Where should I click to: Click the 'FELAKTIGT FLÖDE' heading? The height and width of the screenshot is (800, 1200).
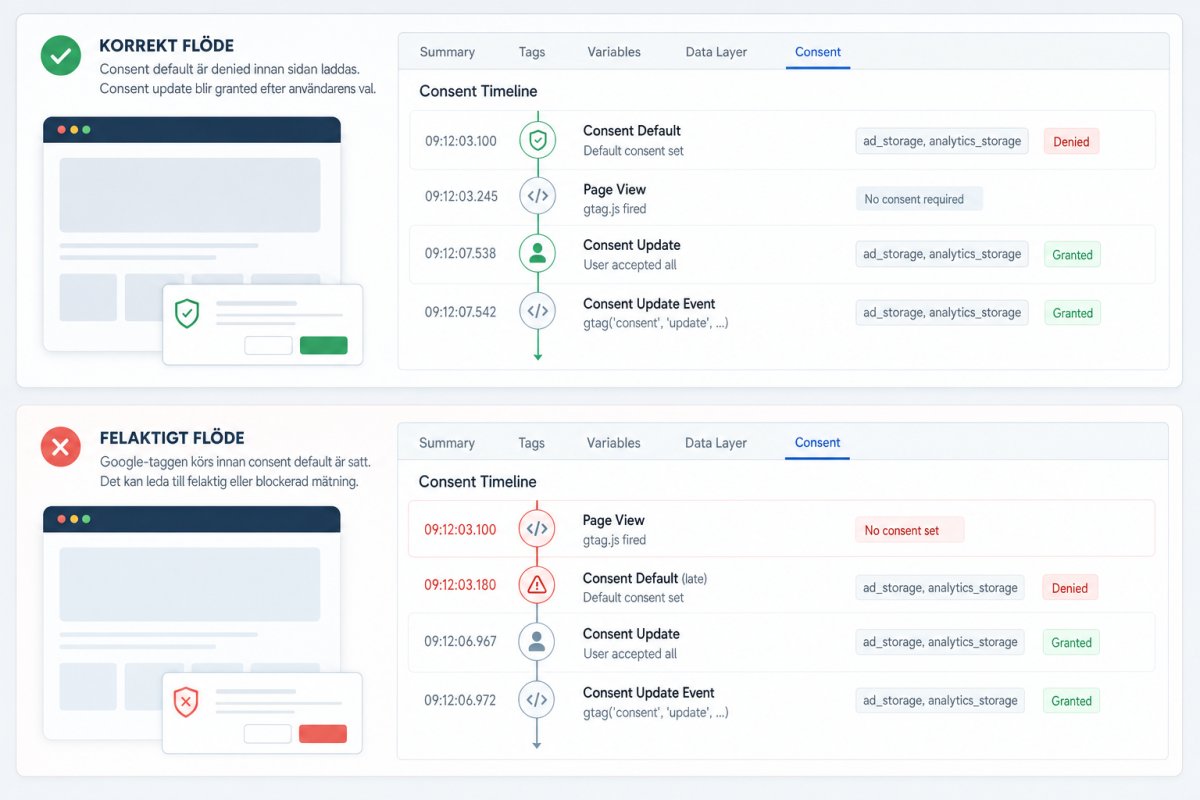[x=172, y=438]
